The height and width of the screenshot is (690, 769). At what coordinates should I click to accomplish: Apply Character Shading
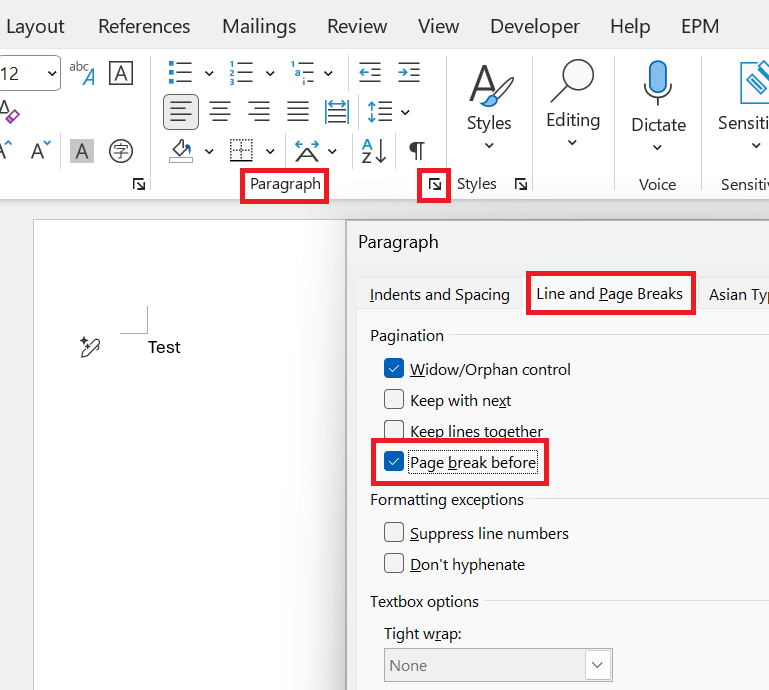(x=82, y=151)
